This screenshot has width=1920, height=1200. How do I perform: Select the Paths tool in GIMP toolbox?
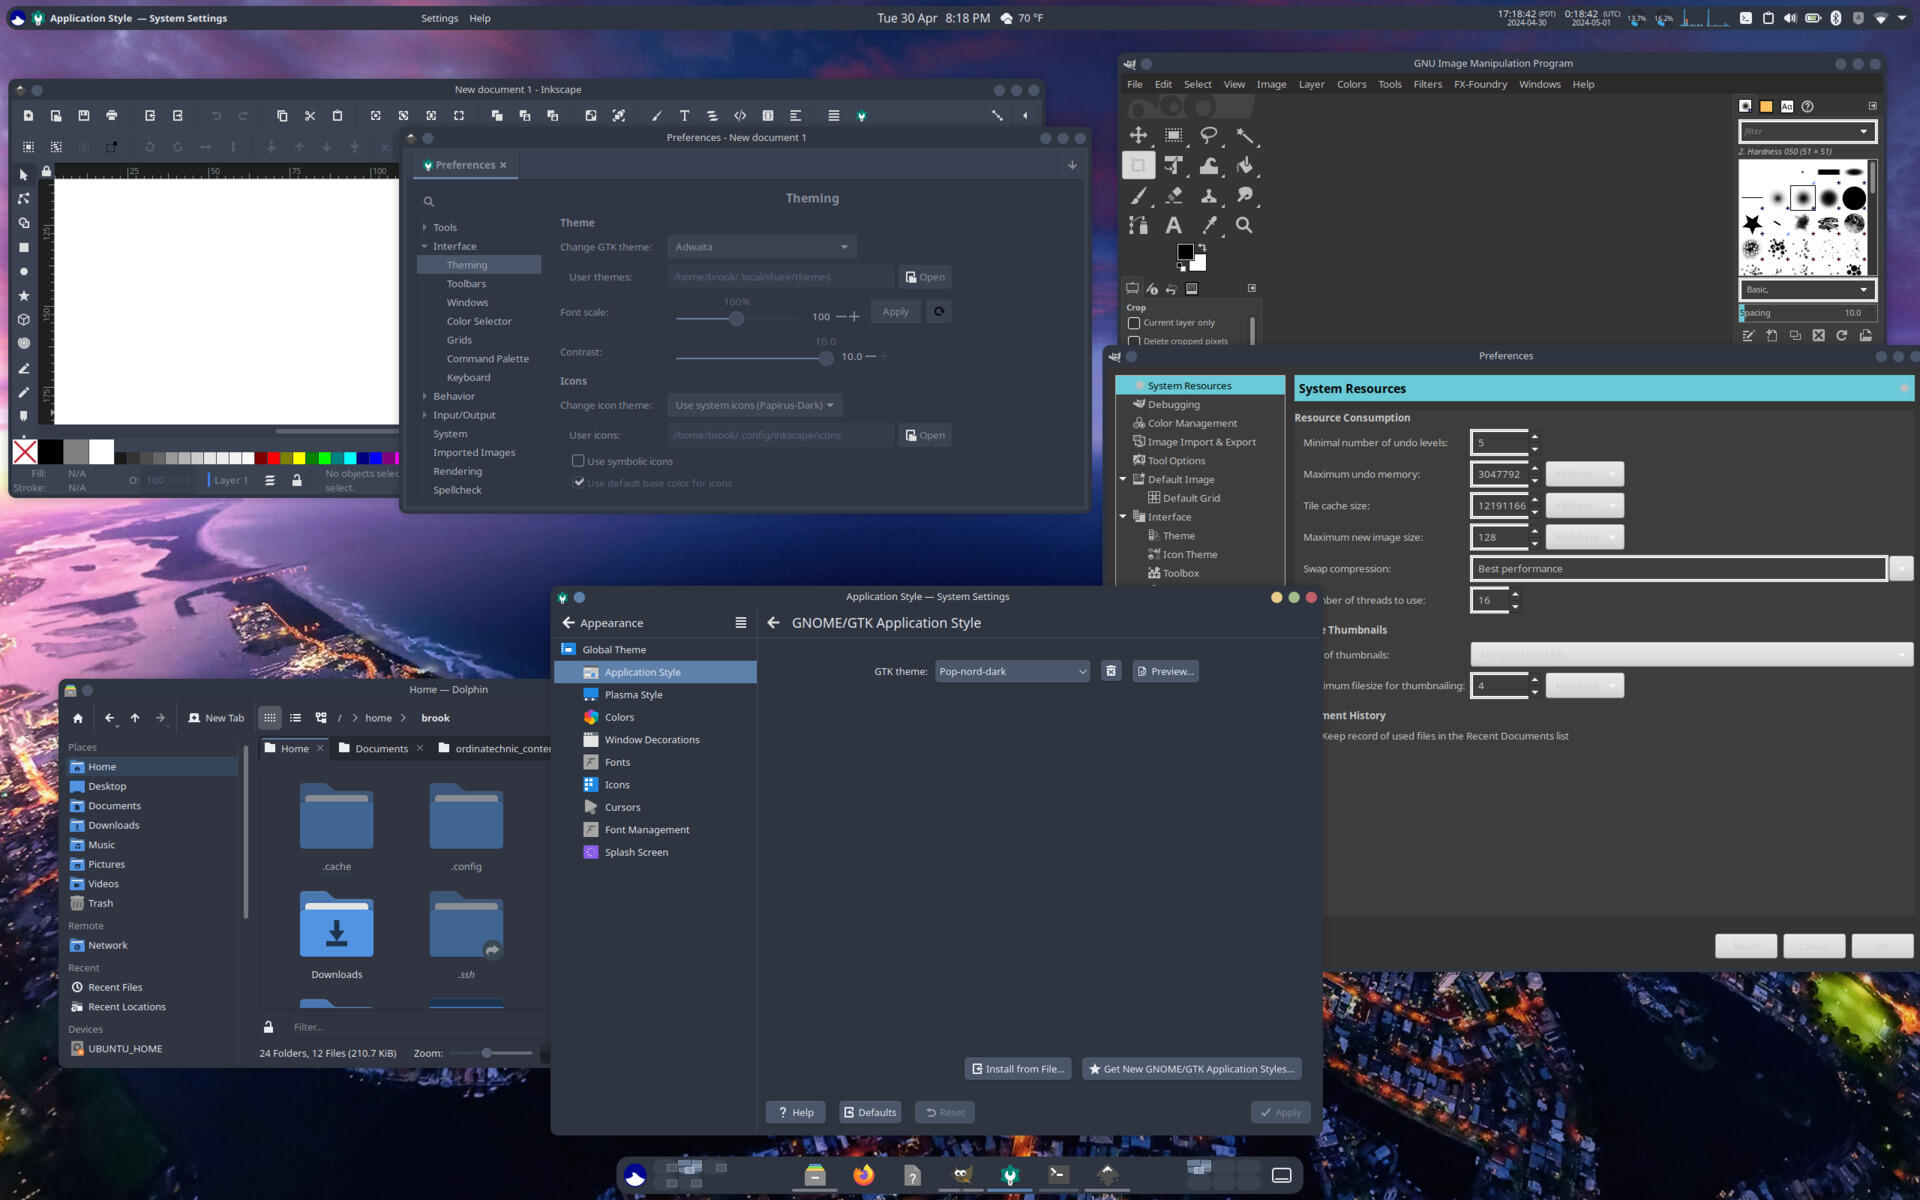(x=1138, y=225)
